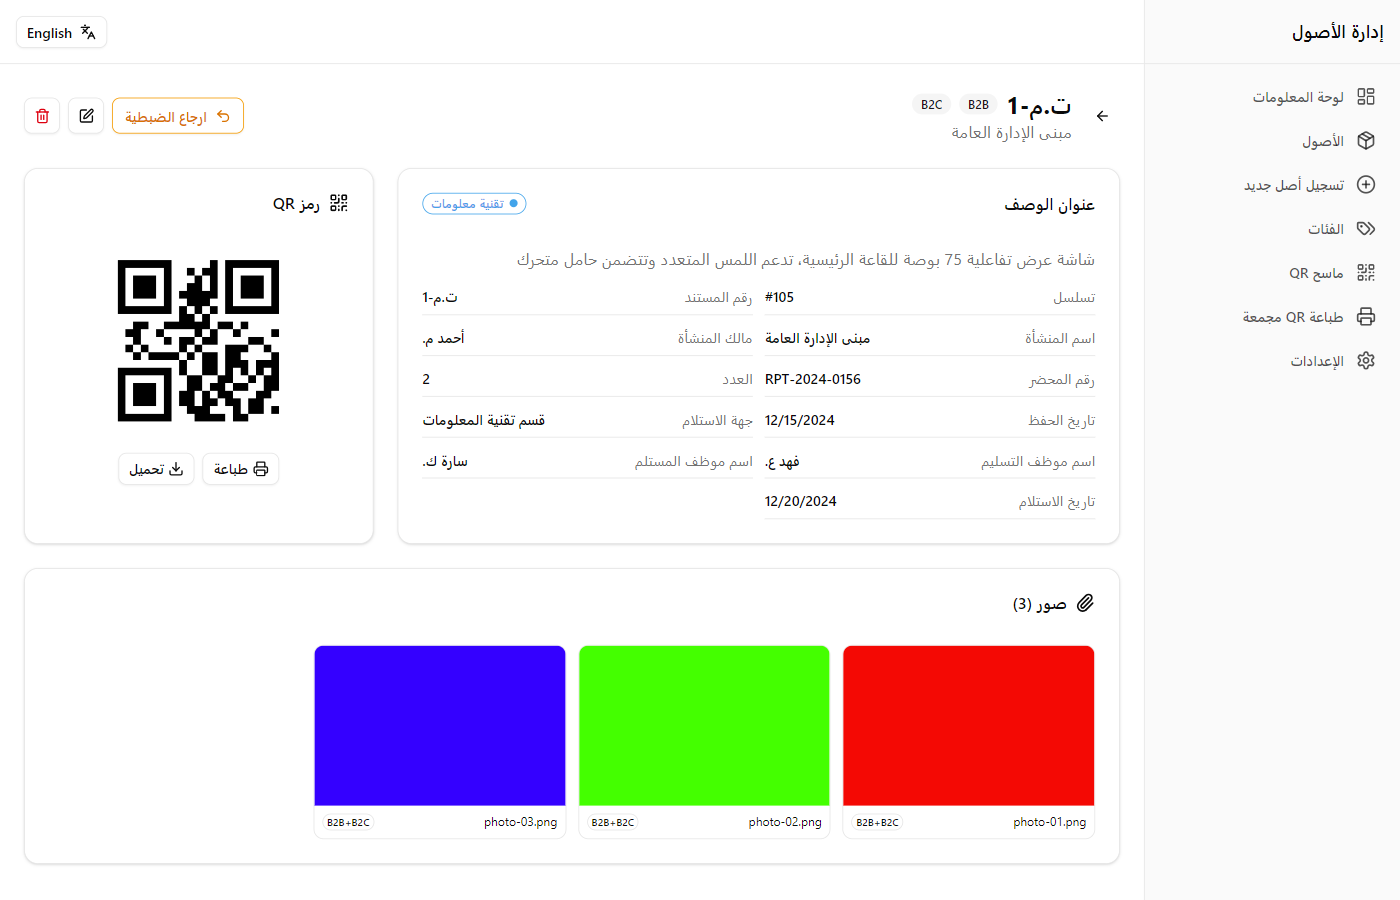
Task: Click the QR code image
Action: (198, 341)
